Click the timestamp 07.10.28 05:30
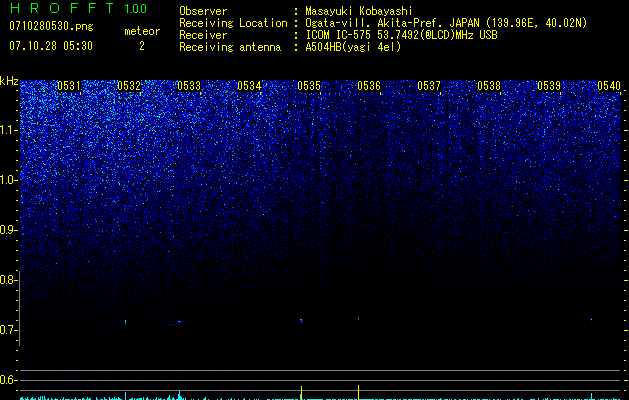The image size is (629, 400). coord(51,46)
